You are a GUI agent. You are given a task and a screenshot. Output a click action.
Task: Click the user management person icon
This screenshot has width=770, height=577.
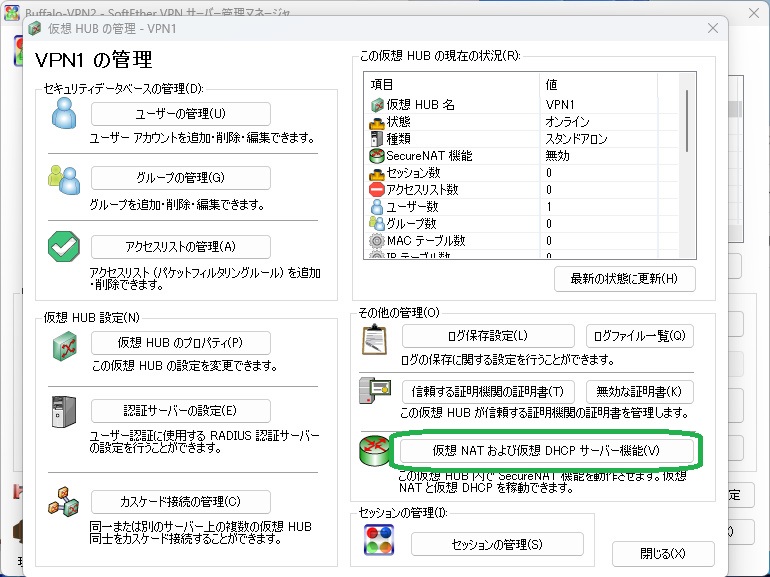(x=64, y=113)
